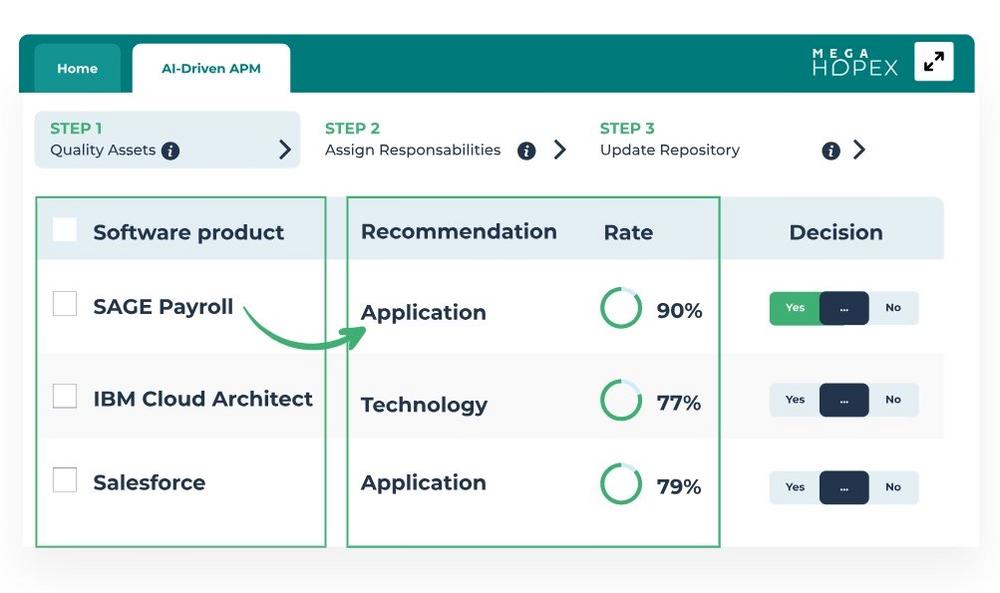Switch to the Home tab

point(77,69)
